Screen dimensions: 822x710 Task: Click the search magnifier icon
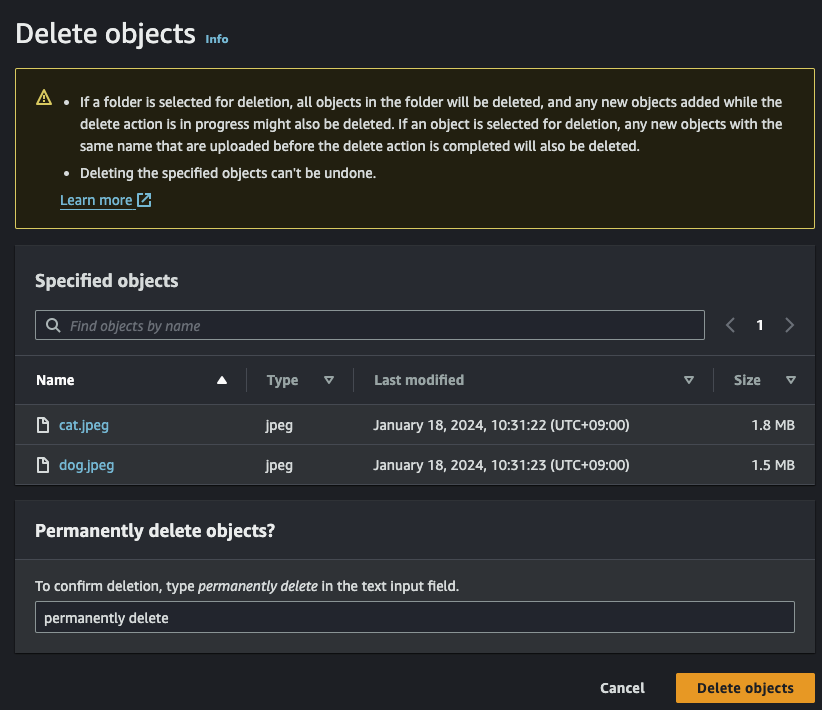point(53,326)
